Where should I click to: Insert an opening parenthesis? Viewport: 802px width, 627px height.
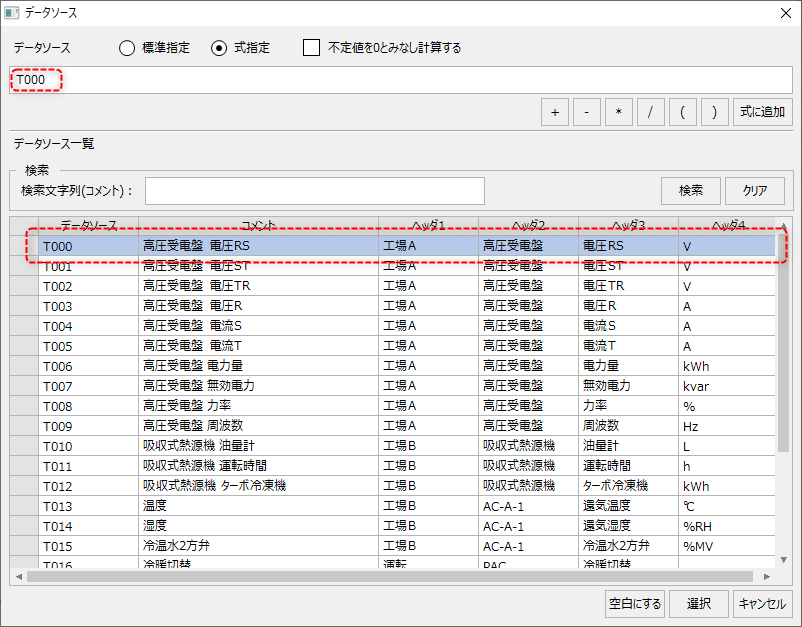682,113
